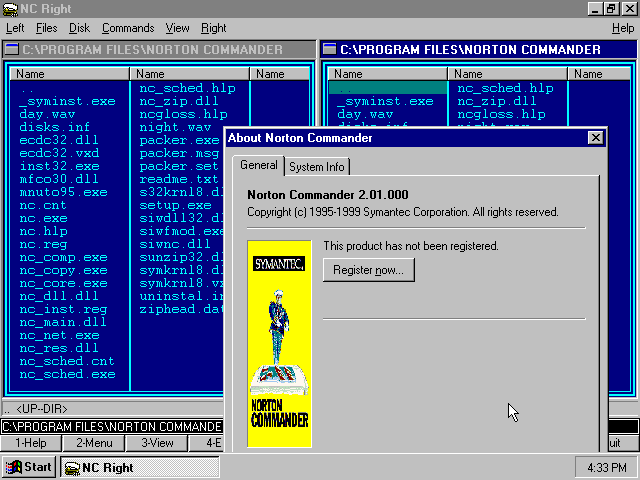This screenshot has height=480, width=640.
Task: Select nc_sched.exe in the left panel
Action: (67, 374)
